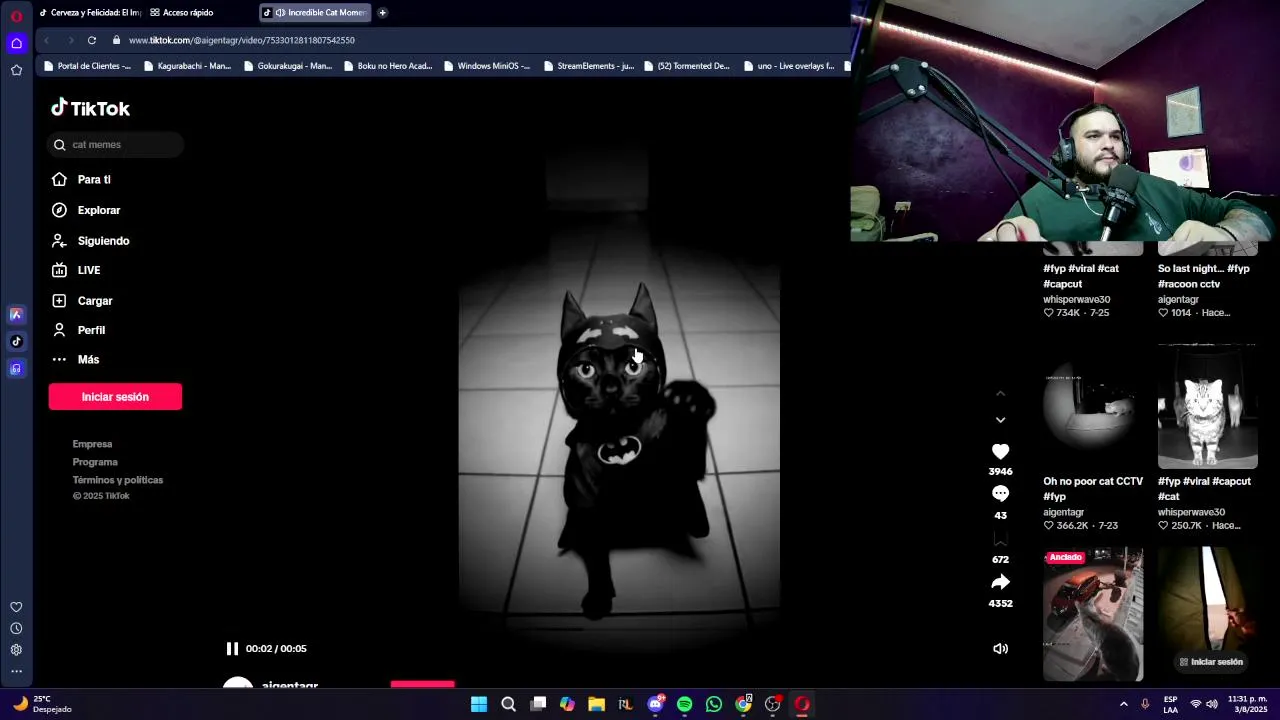Click the red Iniciar sesión button
1280x720 pixels.
[x=115, y=397]
